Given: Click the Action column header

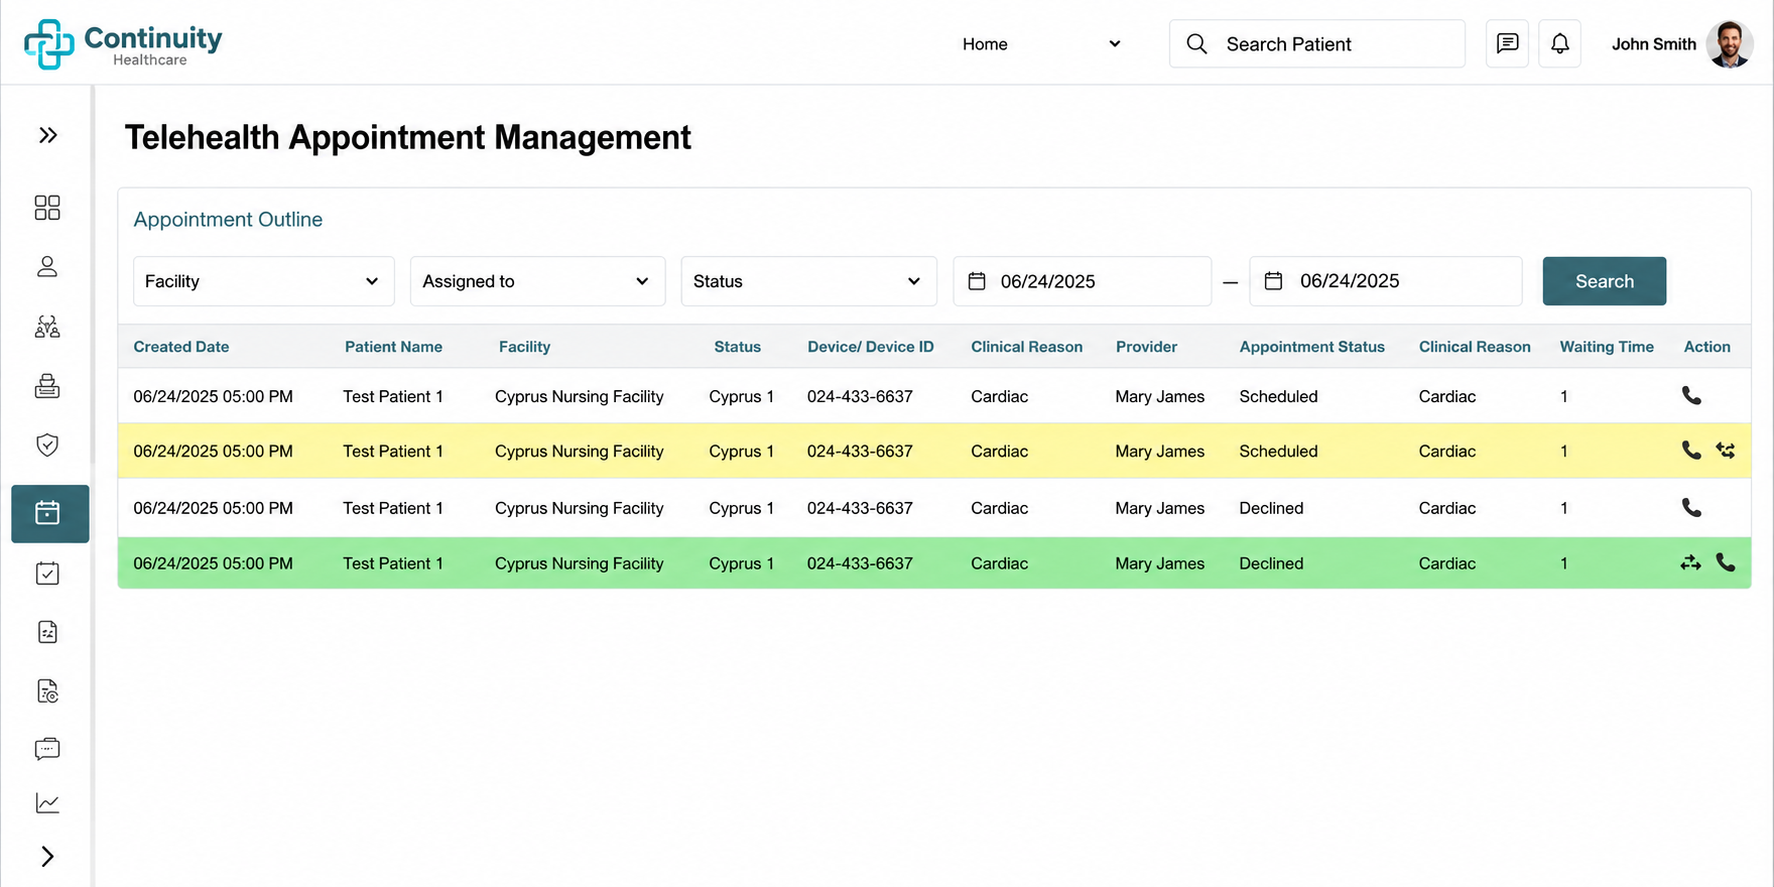Looking at the screenshot, I should (1707, 347).
